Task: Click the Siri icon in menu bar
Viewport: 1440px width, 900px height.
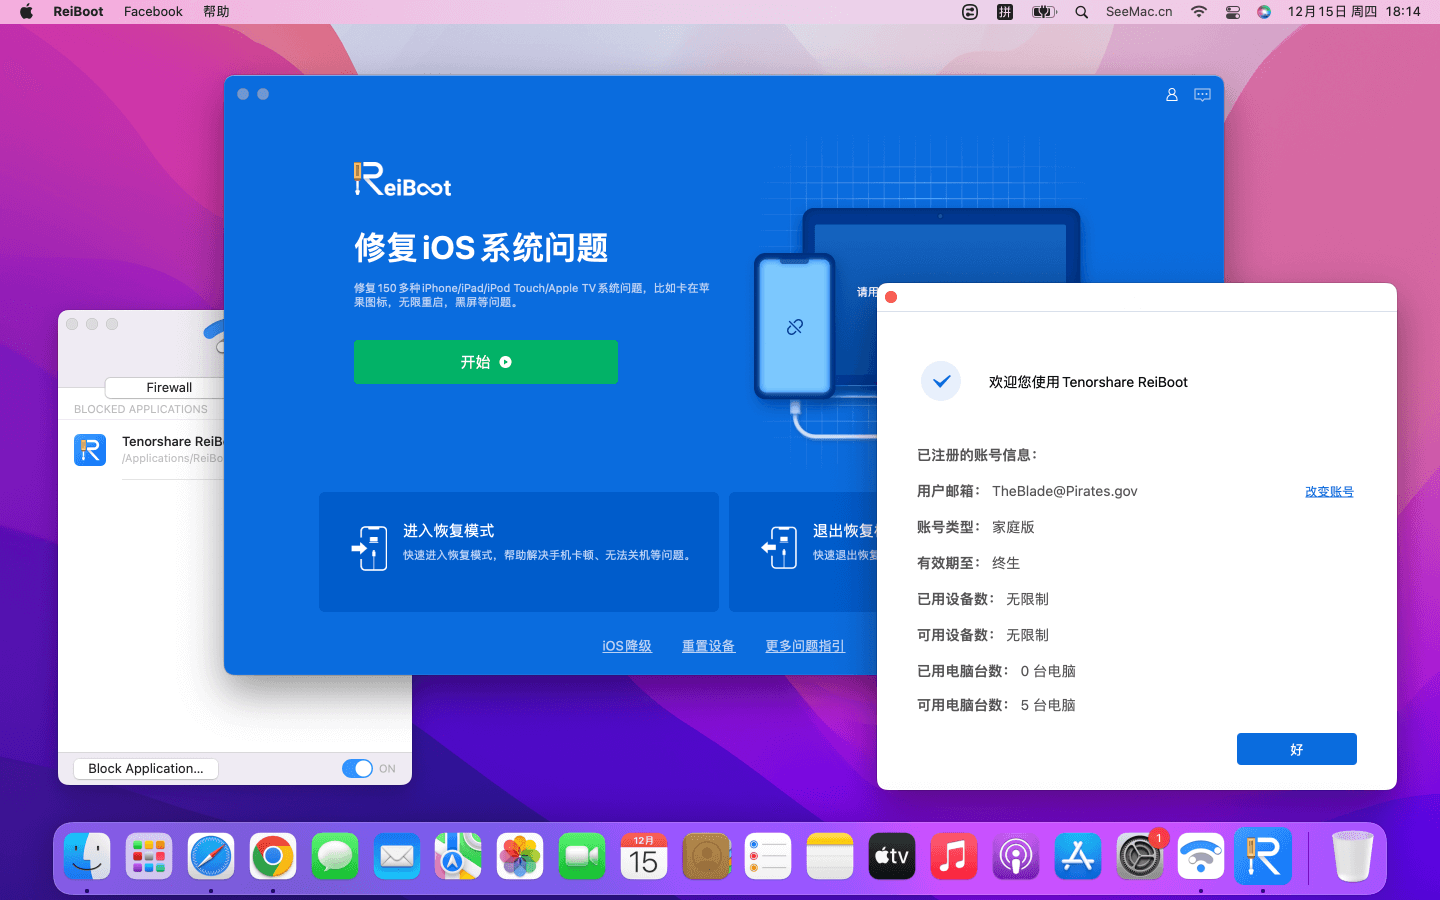Action: click(1264, 12)
